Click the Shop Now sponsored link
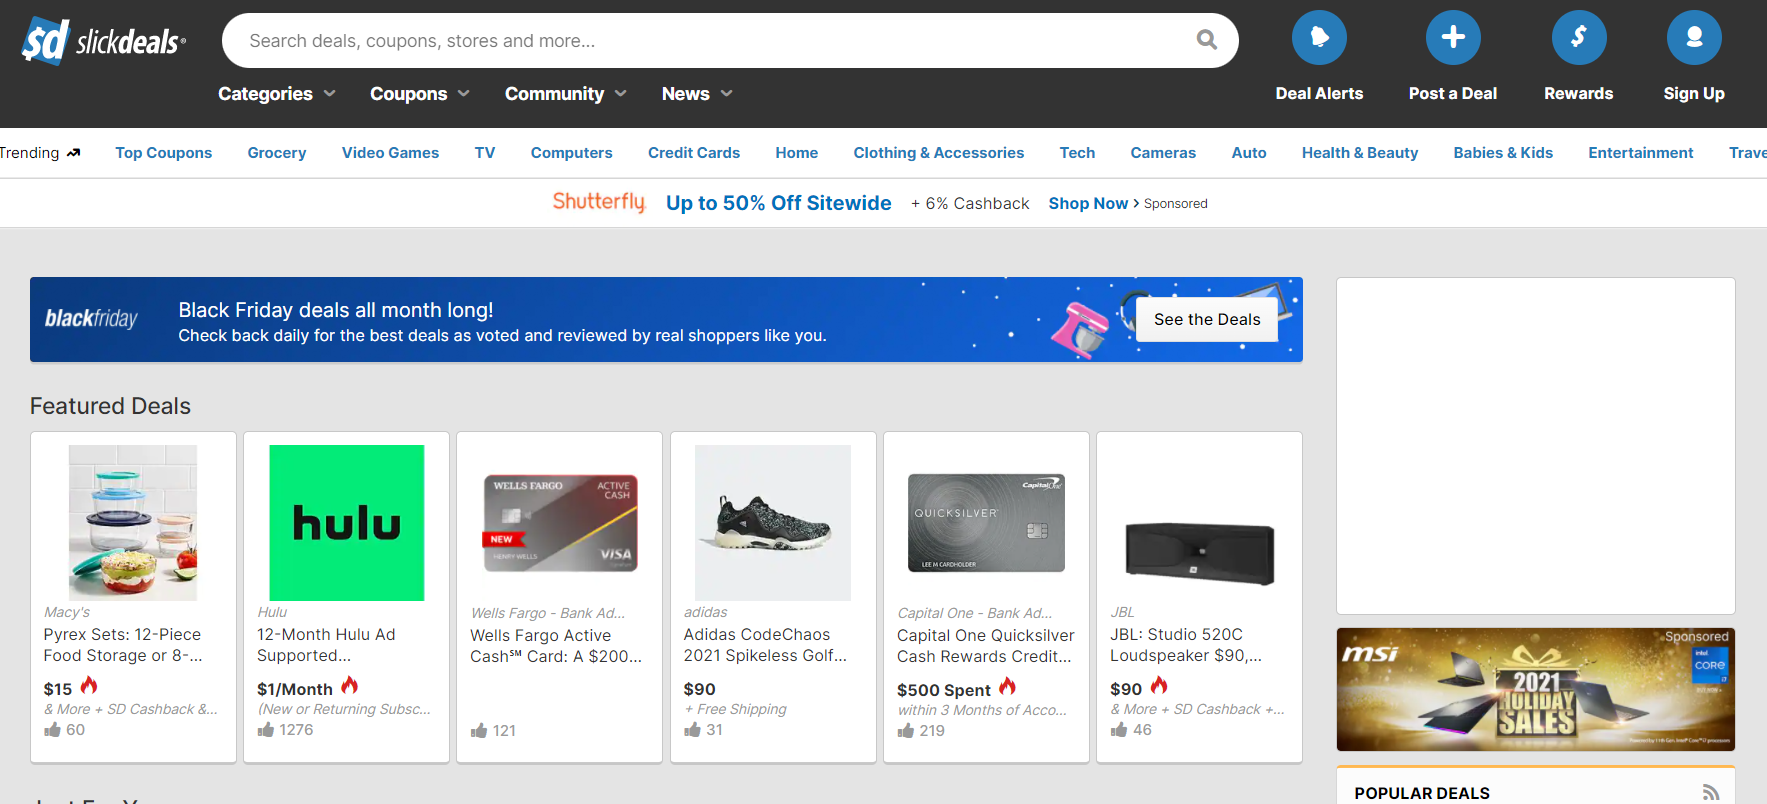 1094,203
